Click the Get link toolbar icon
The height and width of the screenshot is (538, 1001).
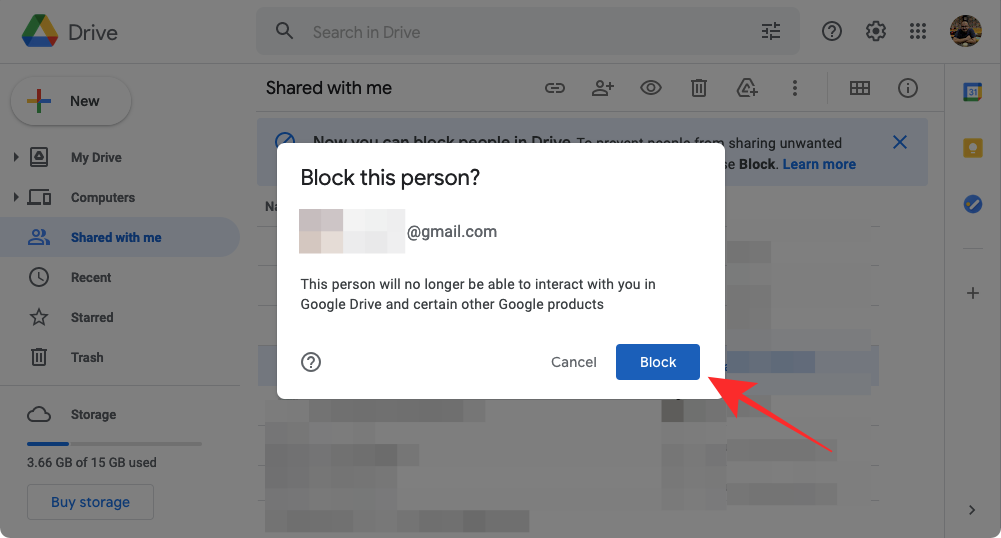pyautogui.click(x=555, y=88)
